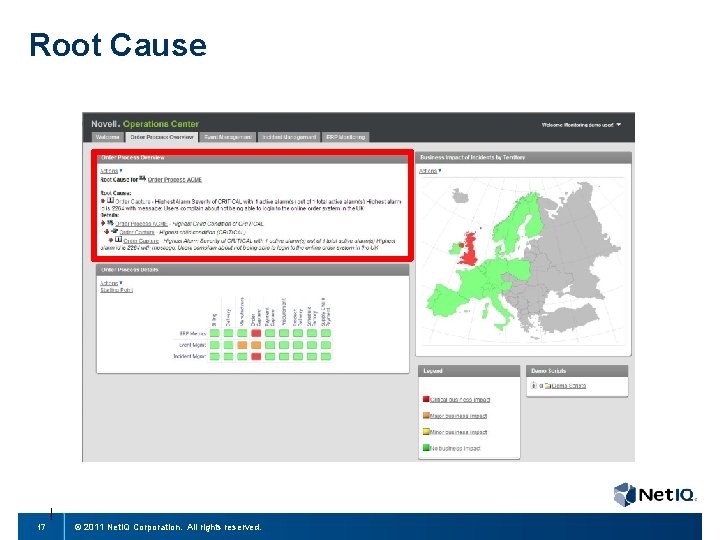This screenshot has width=720, height=540.
Task: Open the Welcome Monitoring demo user dropdown
Action: (x=581, y=124)
